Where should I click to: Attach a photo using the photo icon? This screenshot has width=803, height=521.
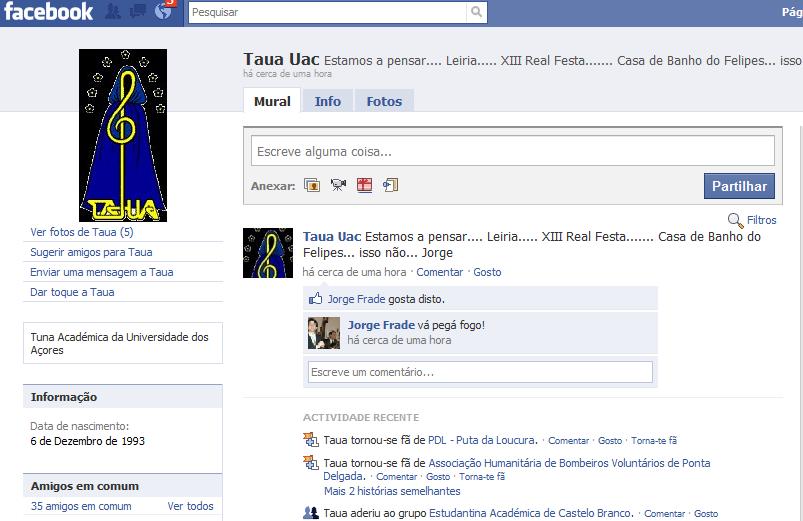pos(312,185)
